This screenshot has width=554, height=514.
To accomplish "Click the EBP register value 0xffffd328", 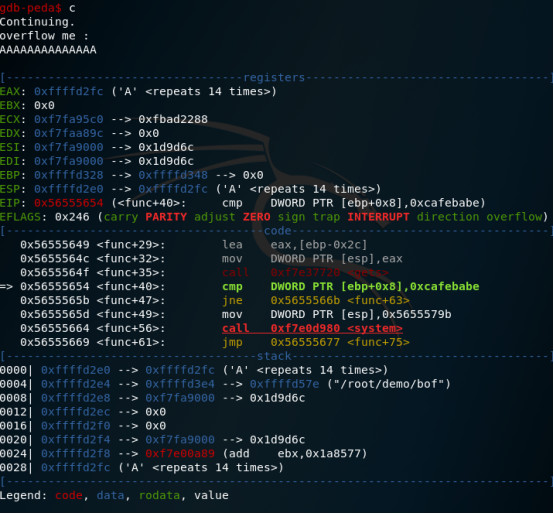I will coord(69,175).
